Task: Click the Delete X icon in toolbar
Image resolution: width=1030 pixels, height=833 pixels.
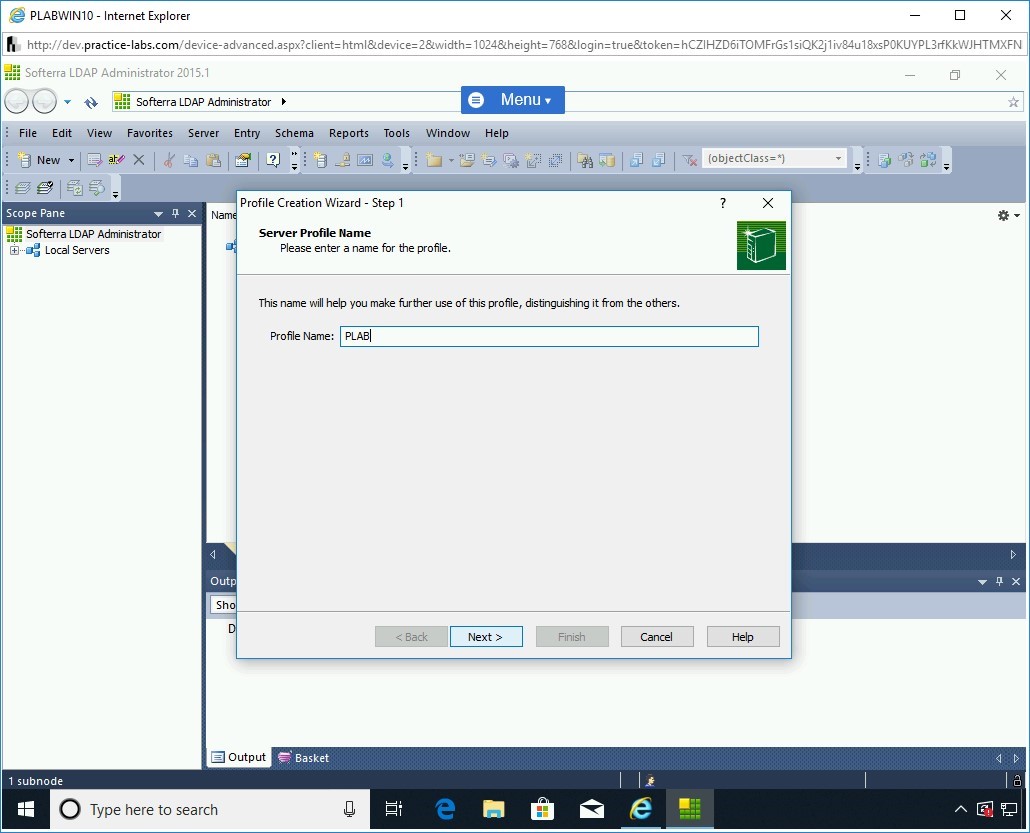Action: (x=139, y=160)
